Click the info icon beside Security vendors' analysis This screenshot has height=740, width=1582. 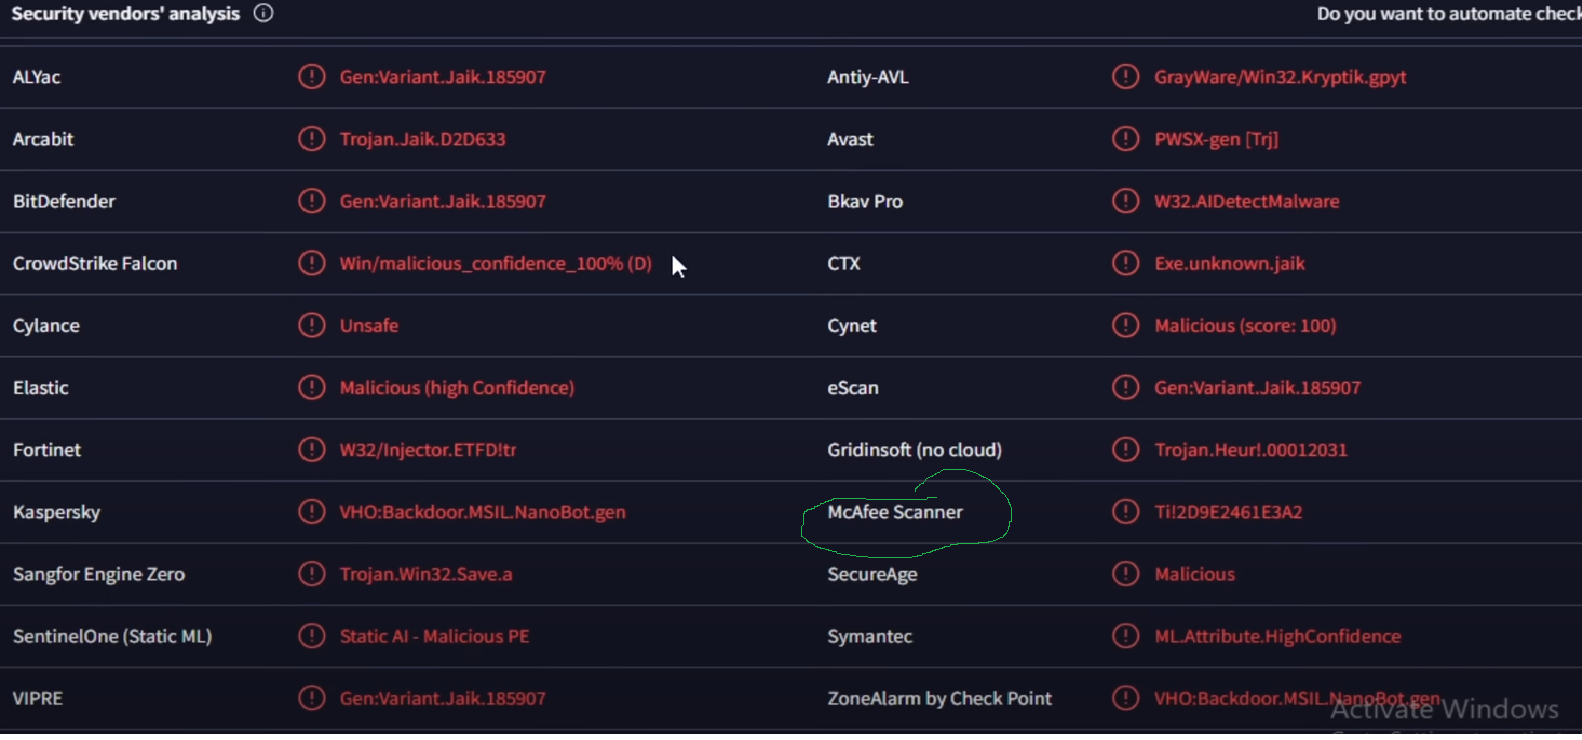coord(263,13)
